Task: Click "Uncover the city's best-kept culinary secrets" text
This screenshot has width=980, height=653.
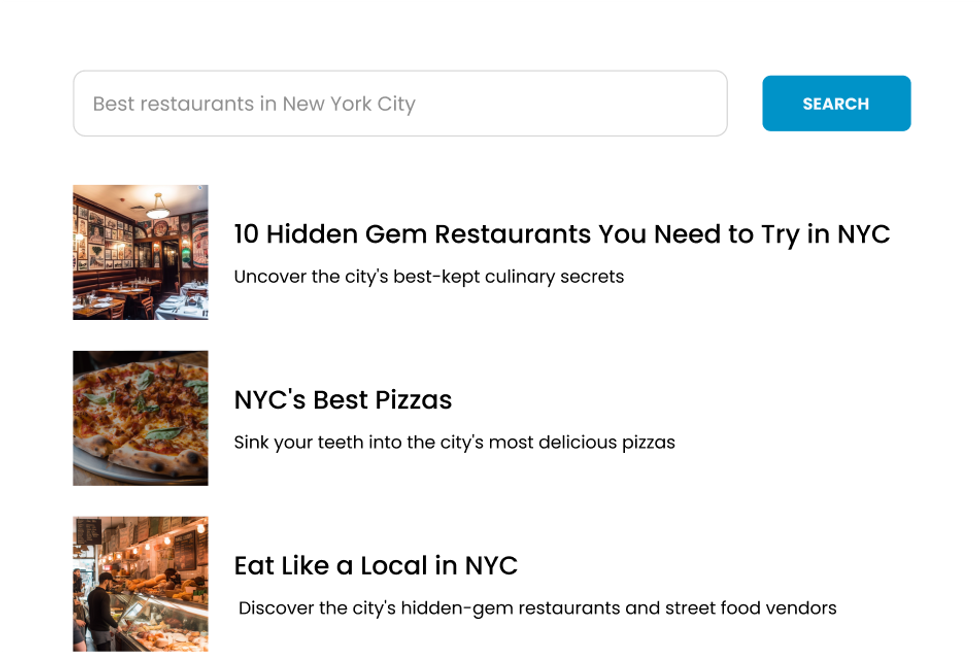Action: 428,277
